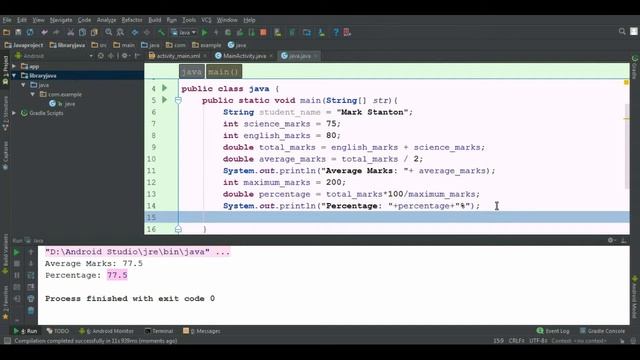Click the Synchronize toolbar icon
This screenshot has height=360, width=640.
[30, 32]
